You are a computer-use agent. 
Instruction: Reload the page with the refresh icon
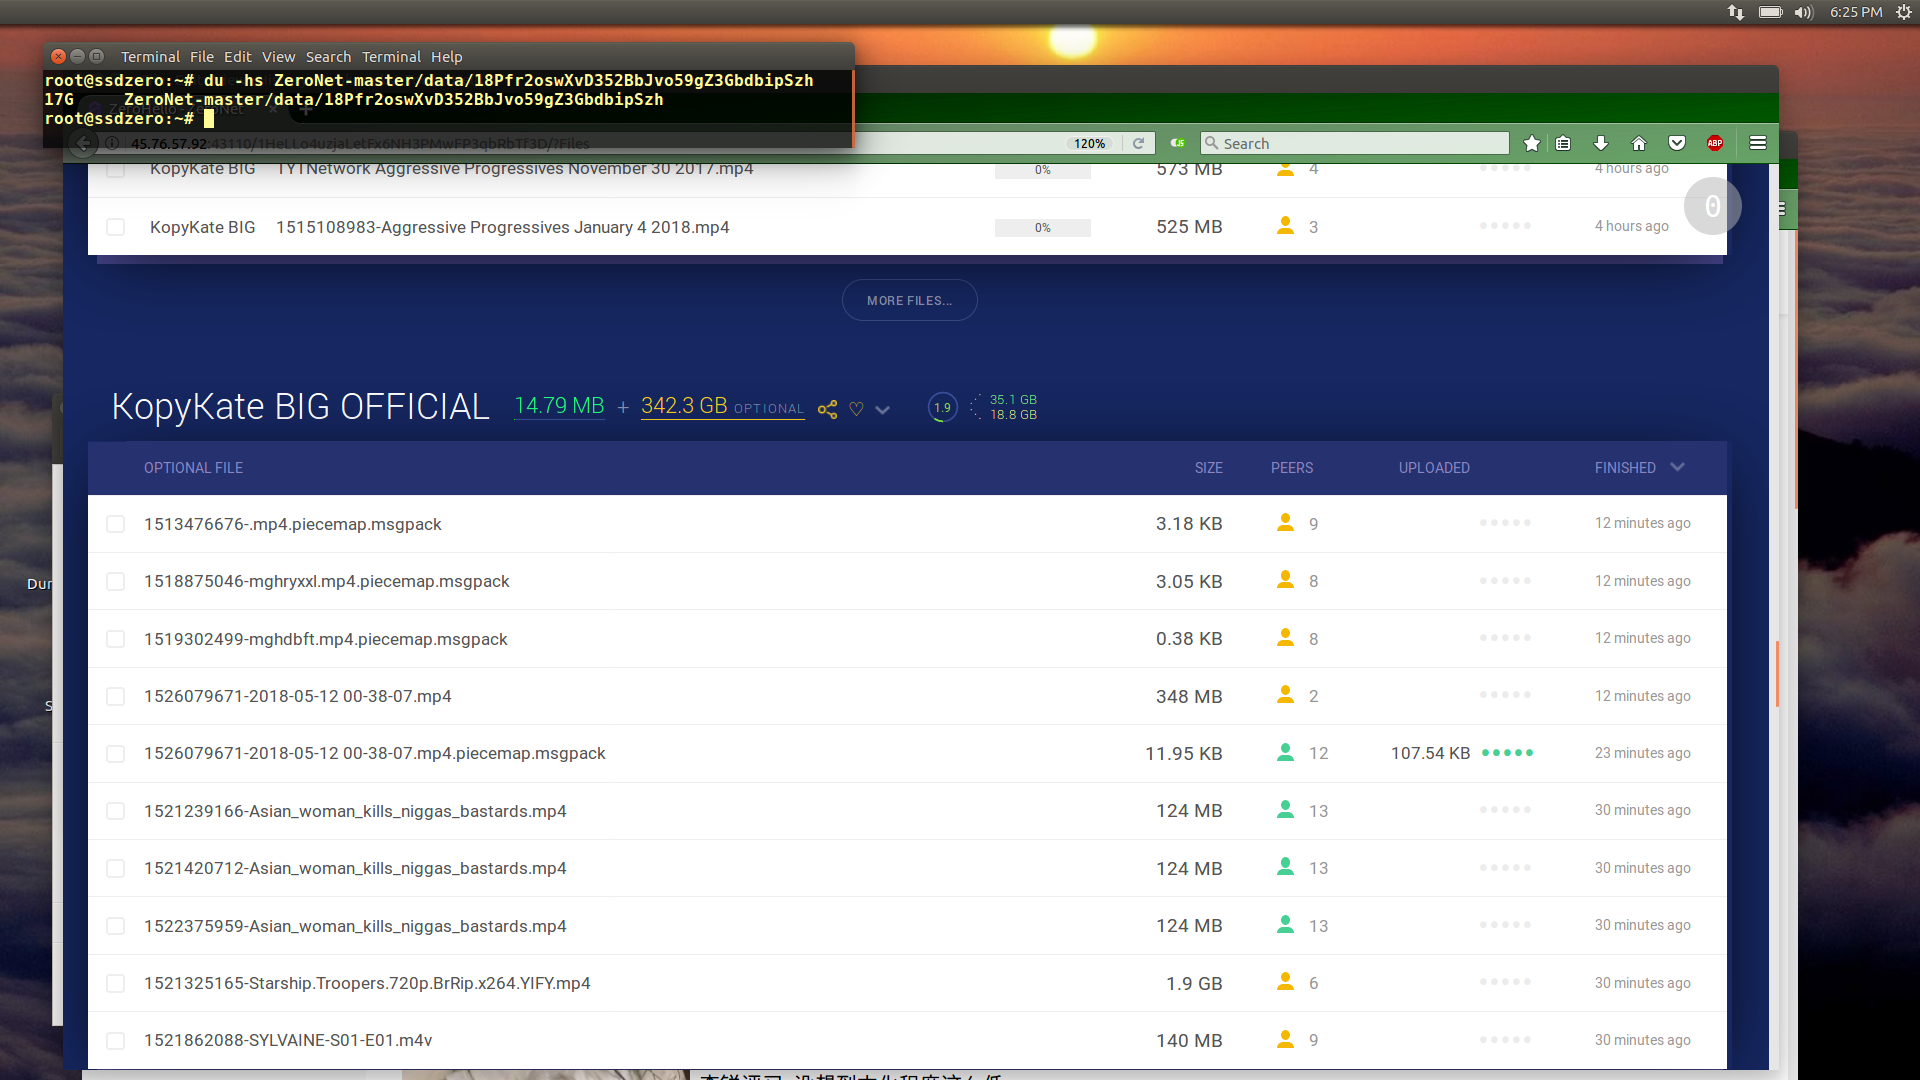tap(1138, 143)
